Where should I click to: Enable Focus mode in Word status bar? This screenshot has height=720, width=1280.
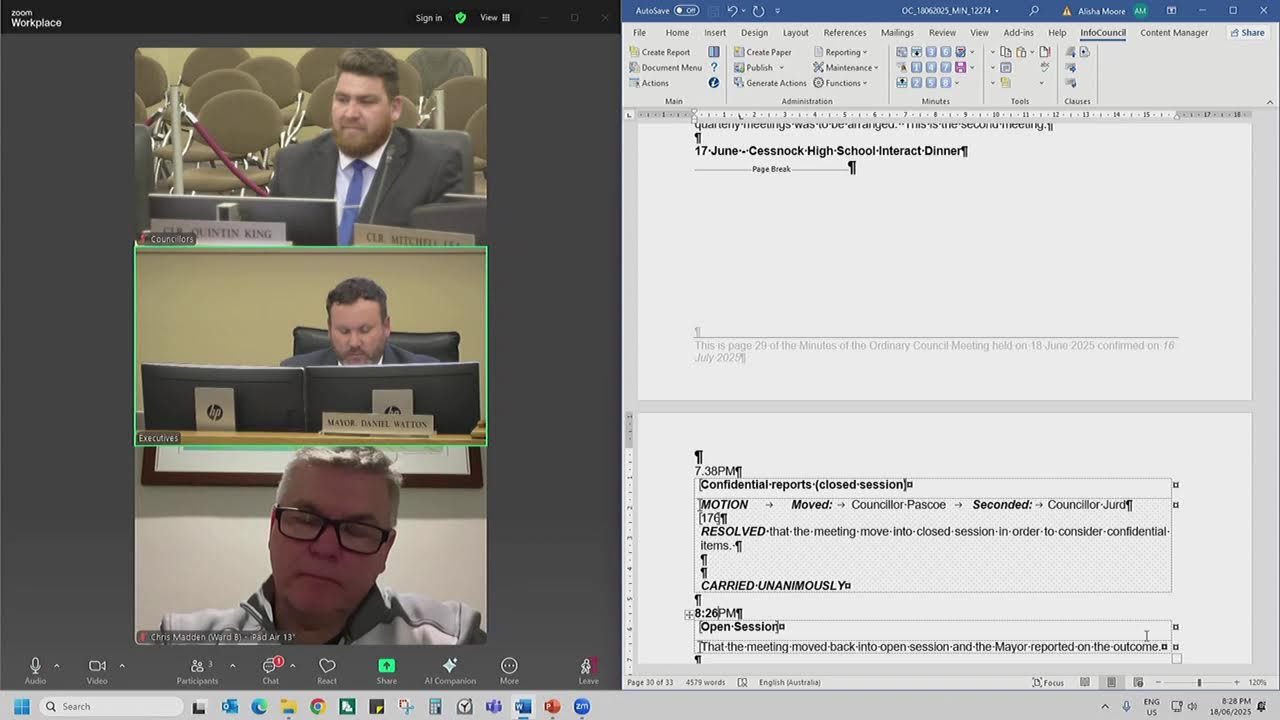1048,682
